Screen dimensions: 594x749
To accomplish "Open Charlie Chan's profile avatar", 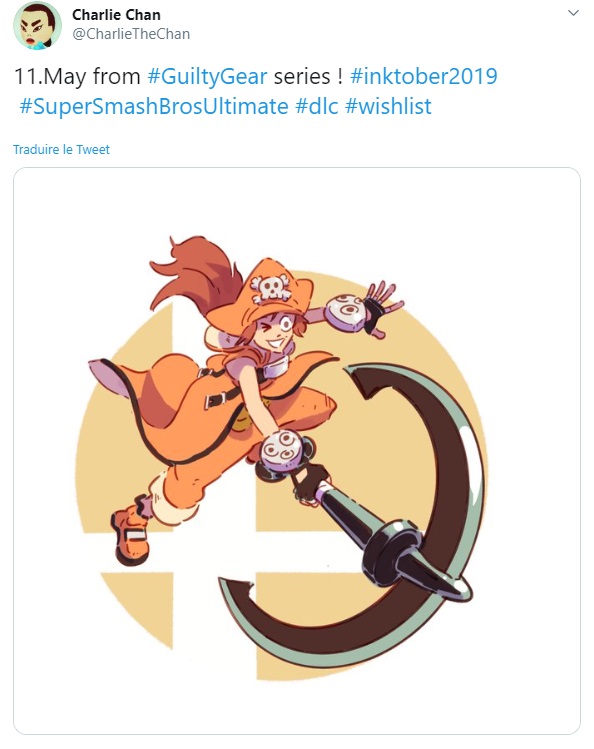I will pyautogui.click(x=37, y=25).
